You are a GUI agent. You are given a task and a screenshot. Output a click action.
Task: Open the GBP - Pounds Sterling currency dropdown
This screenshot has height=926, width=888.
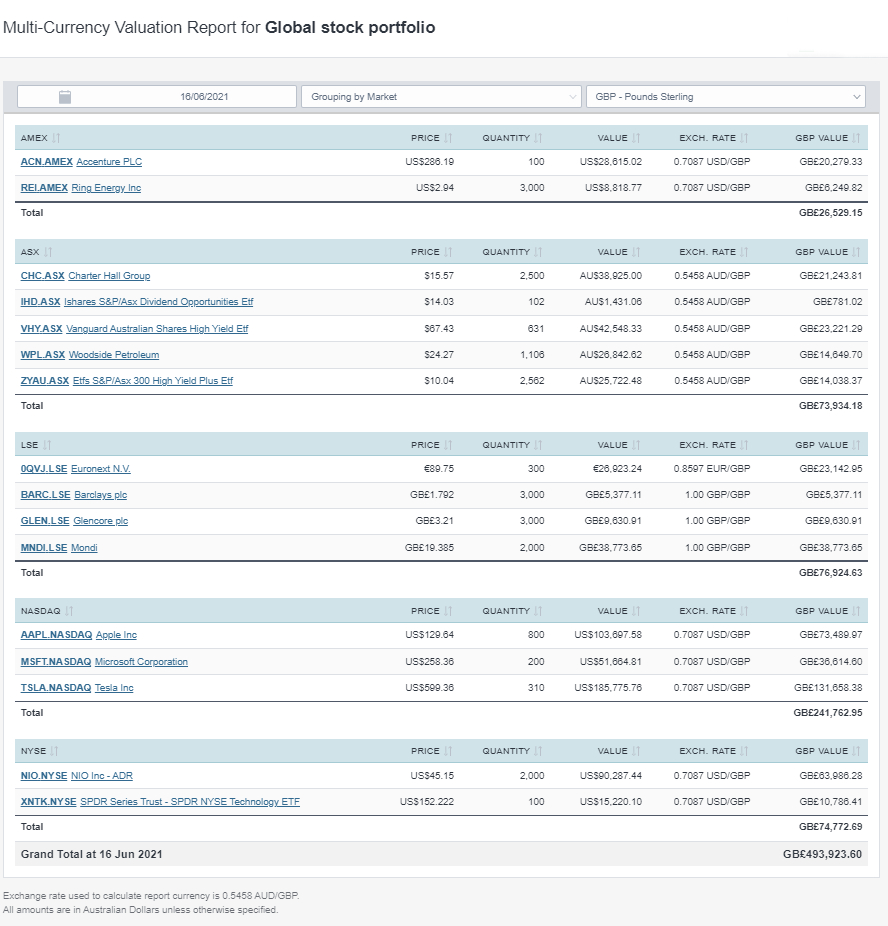pos(726,97)
